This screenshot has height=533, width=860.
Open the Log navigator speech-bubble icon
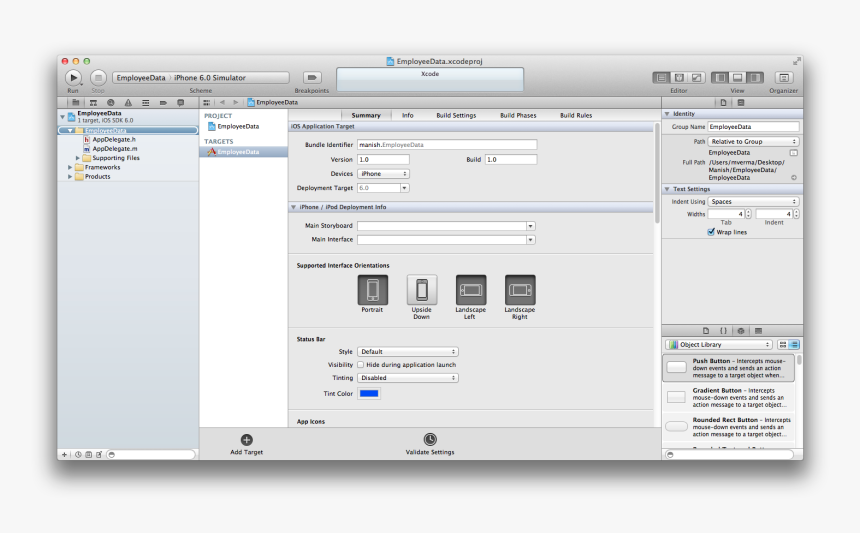click(x=180, y=103)
